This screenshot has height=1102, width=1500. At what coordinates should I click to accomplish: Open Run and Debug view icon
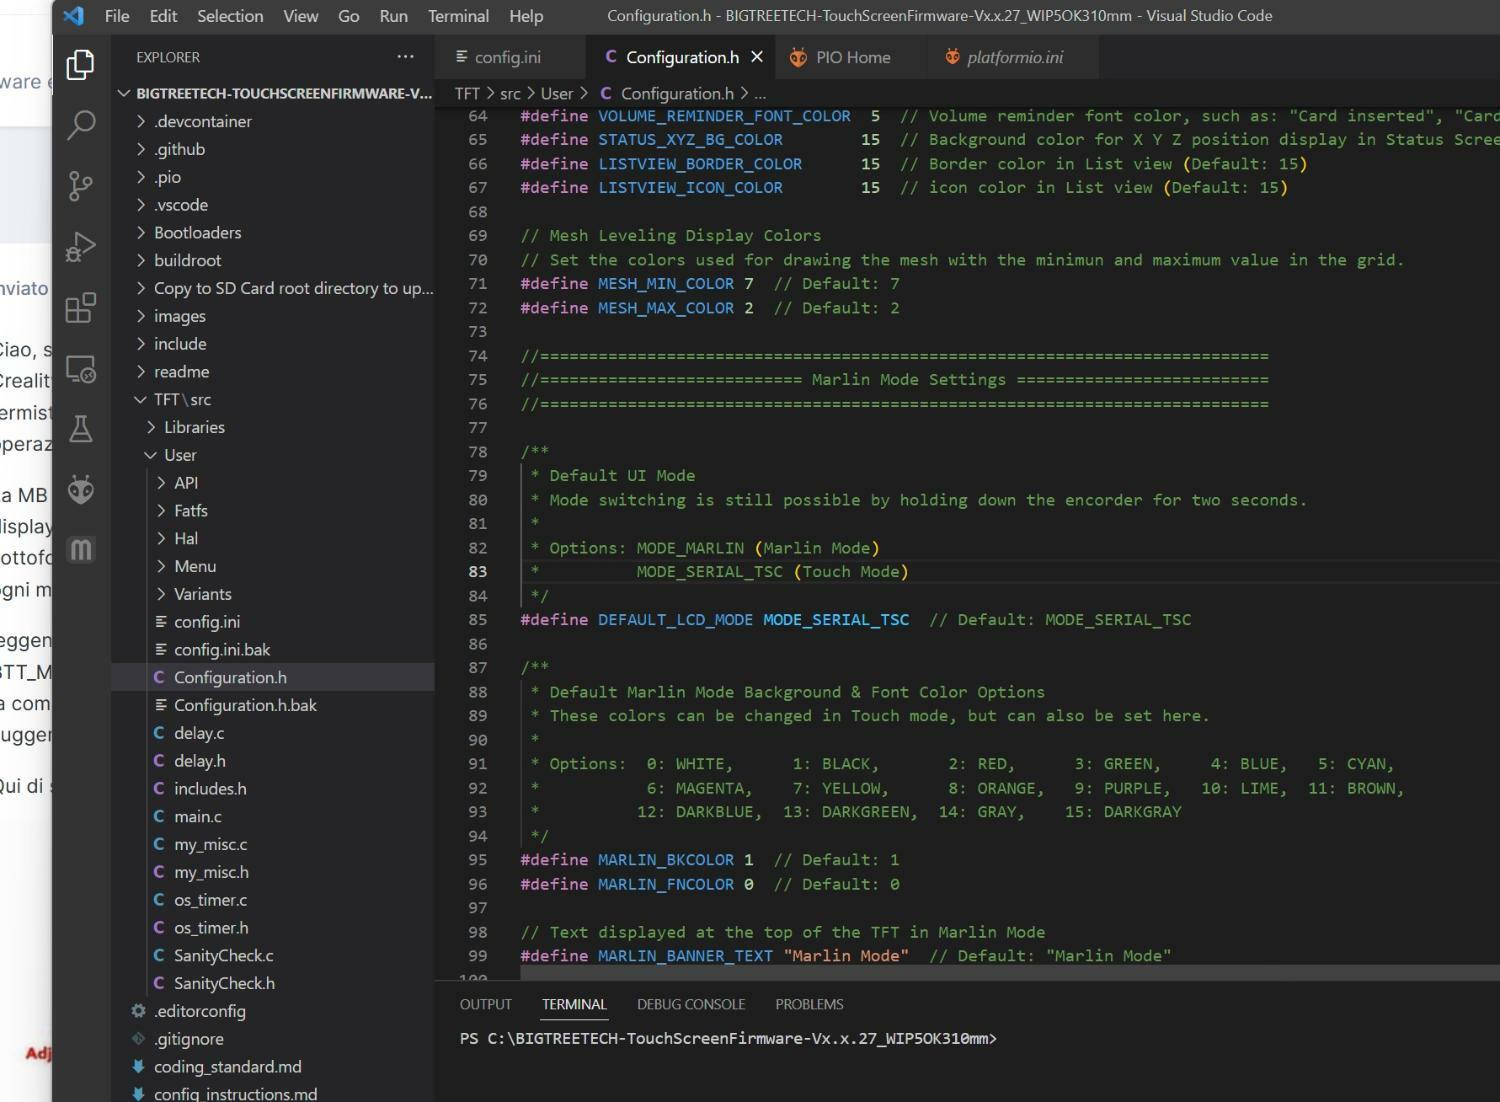pos(80,247)
